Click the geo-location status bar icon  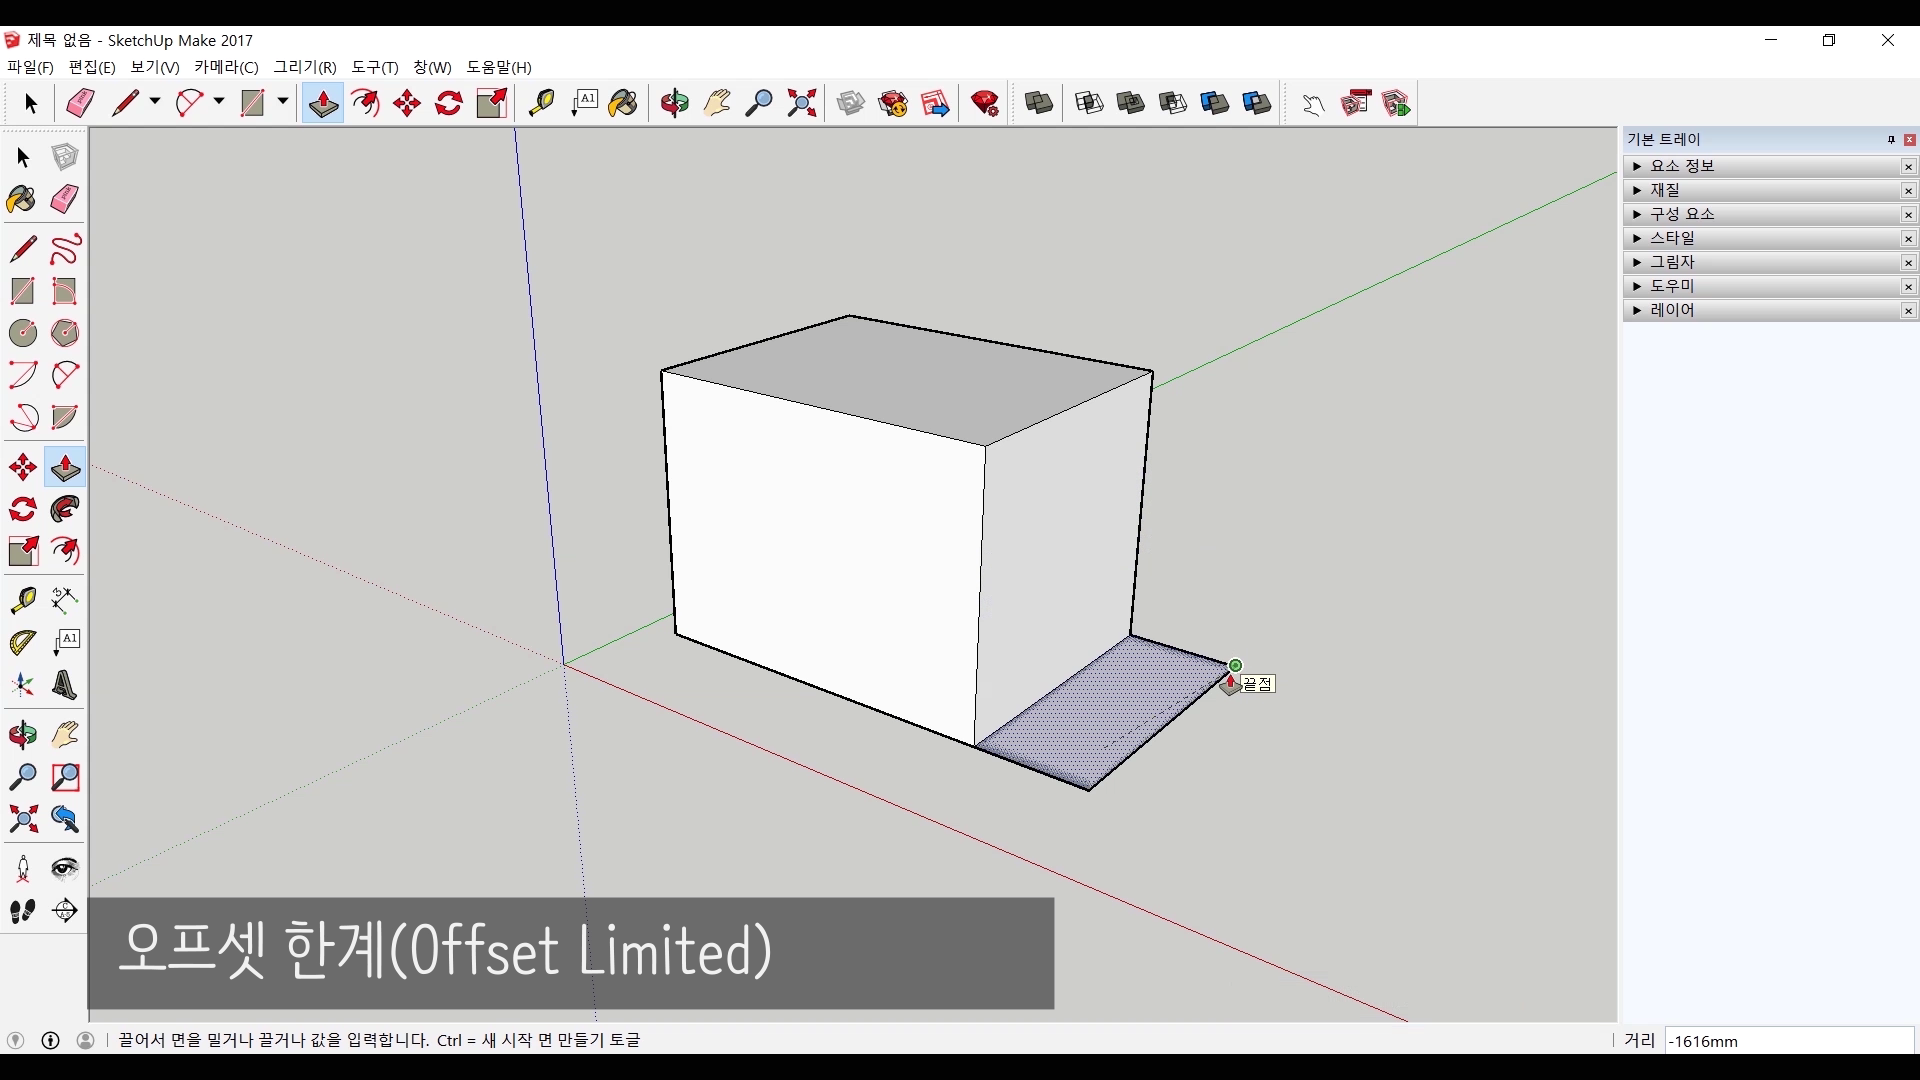[14, 1040]
